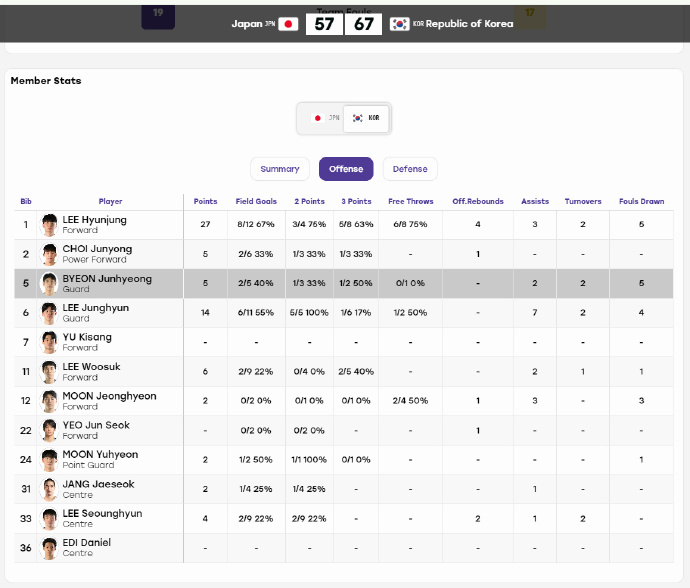This screenshot has height=588, width=690.
Task: Open LEE Hyunjung player name link
Action: pos(95,220)
